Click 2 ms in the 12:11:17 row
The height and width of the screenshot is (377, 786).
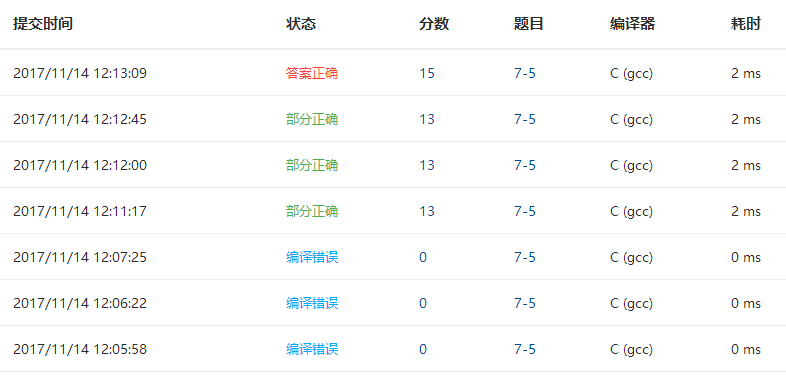746,212
